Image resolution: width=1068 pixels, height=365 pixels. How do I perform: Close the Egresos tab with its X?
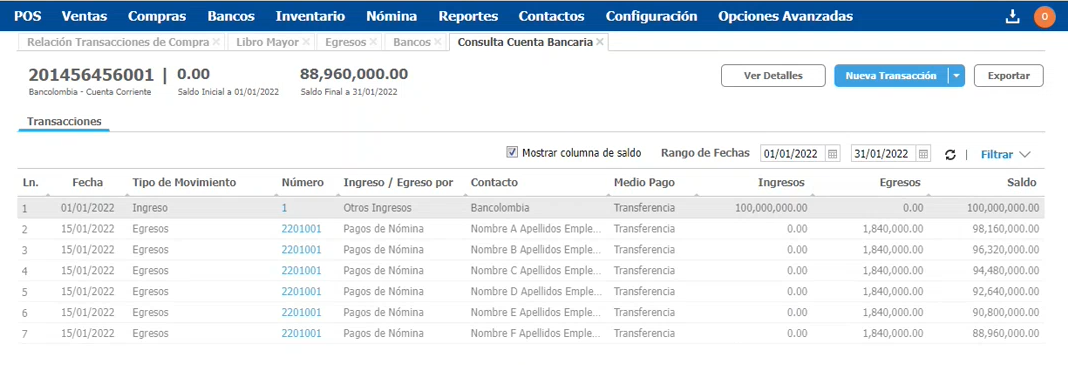pos(373,42)
